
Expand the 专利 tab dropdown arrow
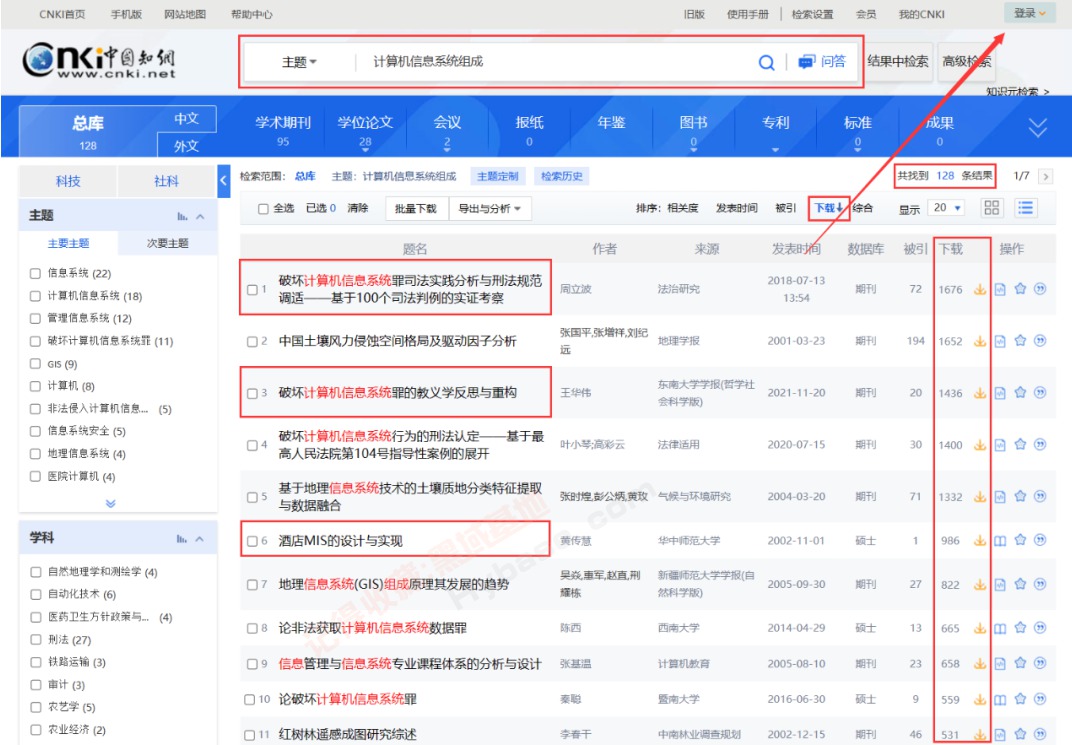coord(775,149)
